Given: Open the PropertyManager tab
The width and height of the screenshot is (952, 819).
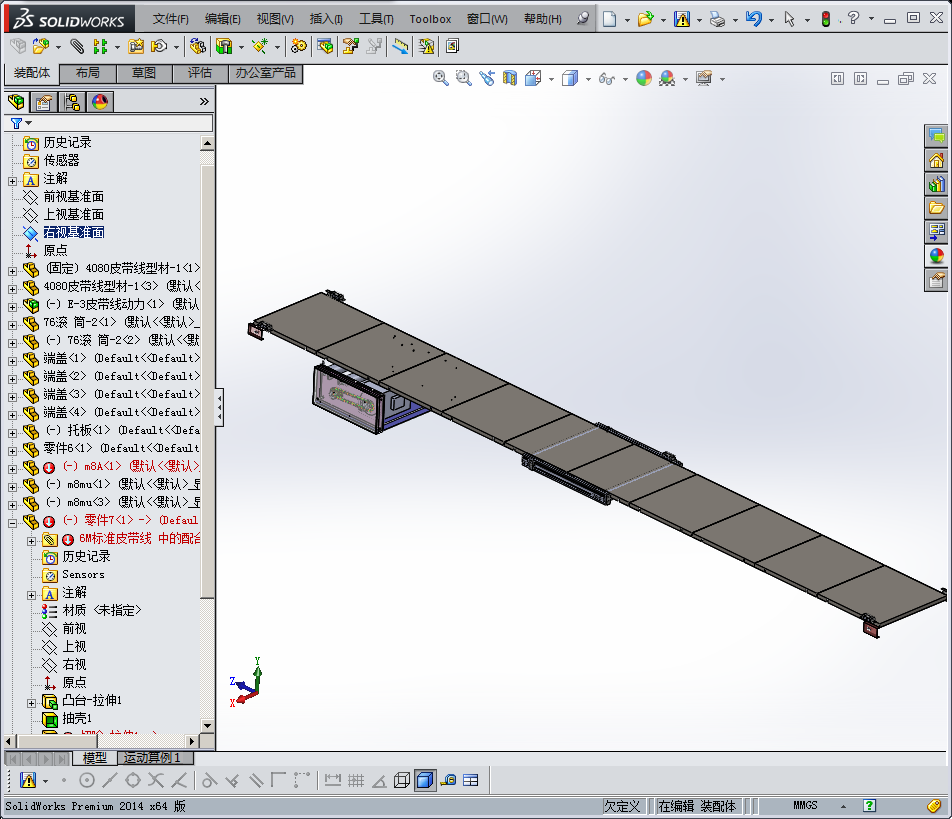Looking at the screenshot, I should (44, 101).
